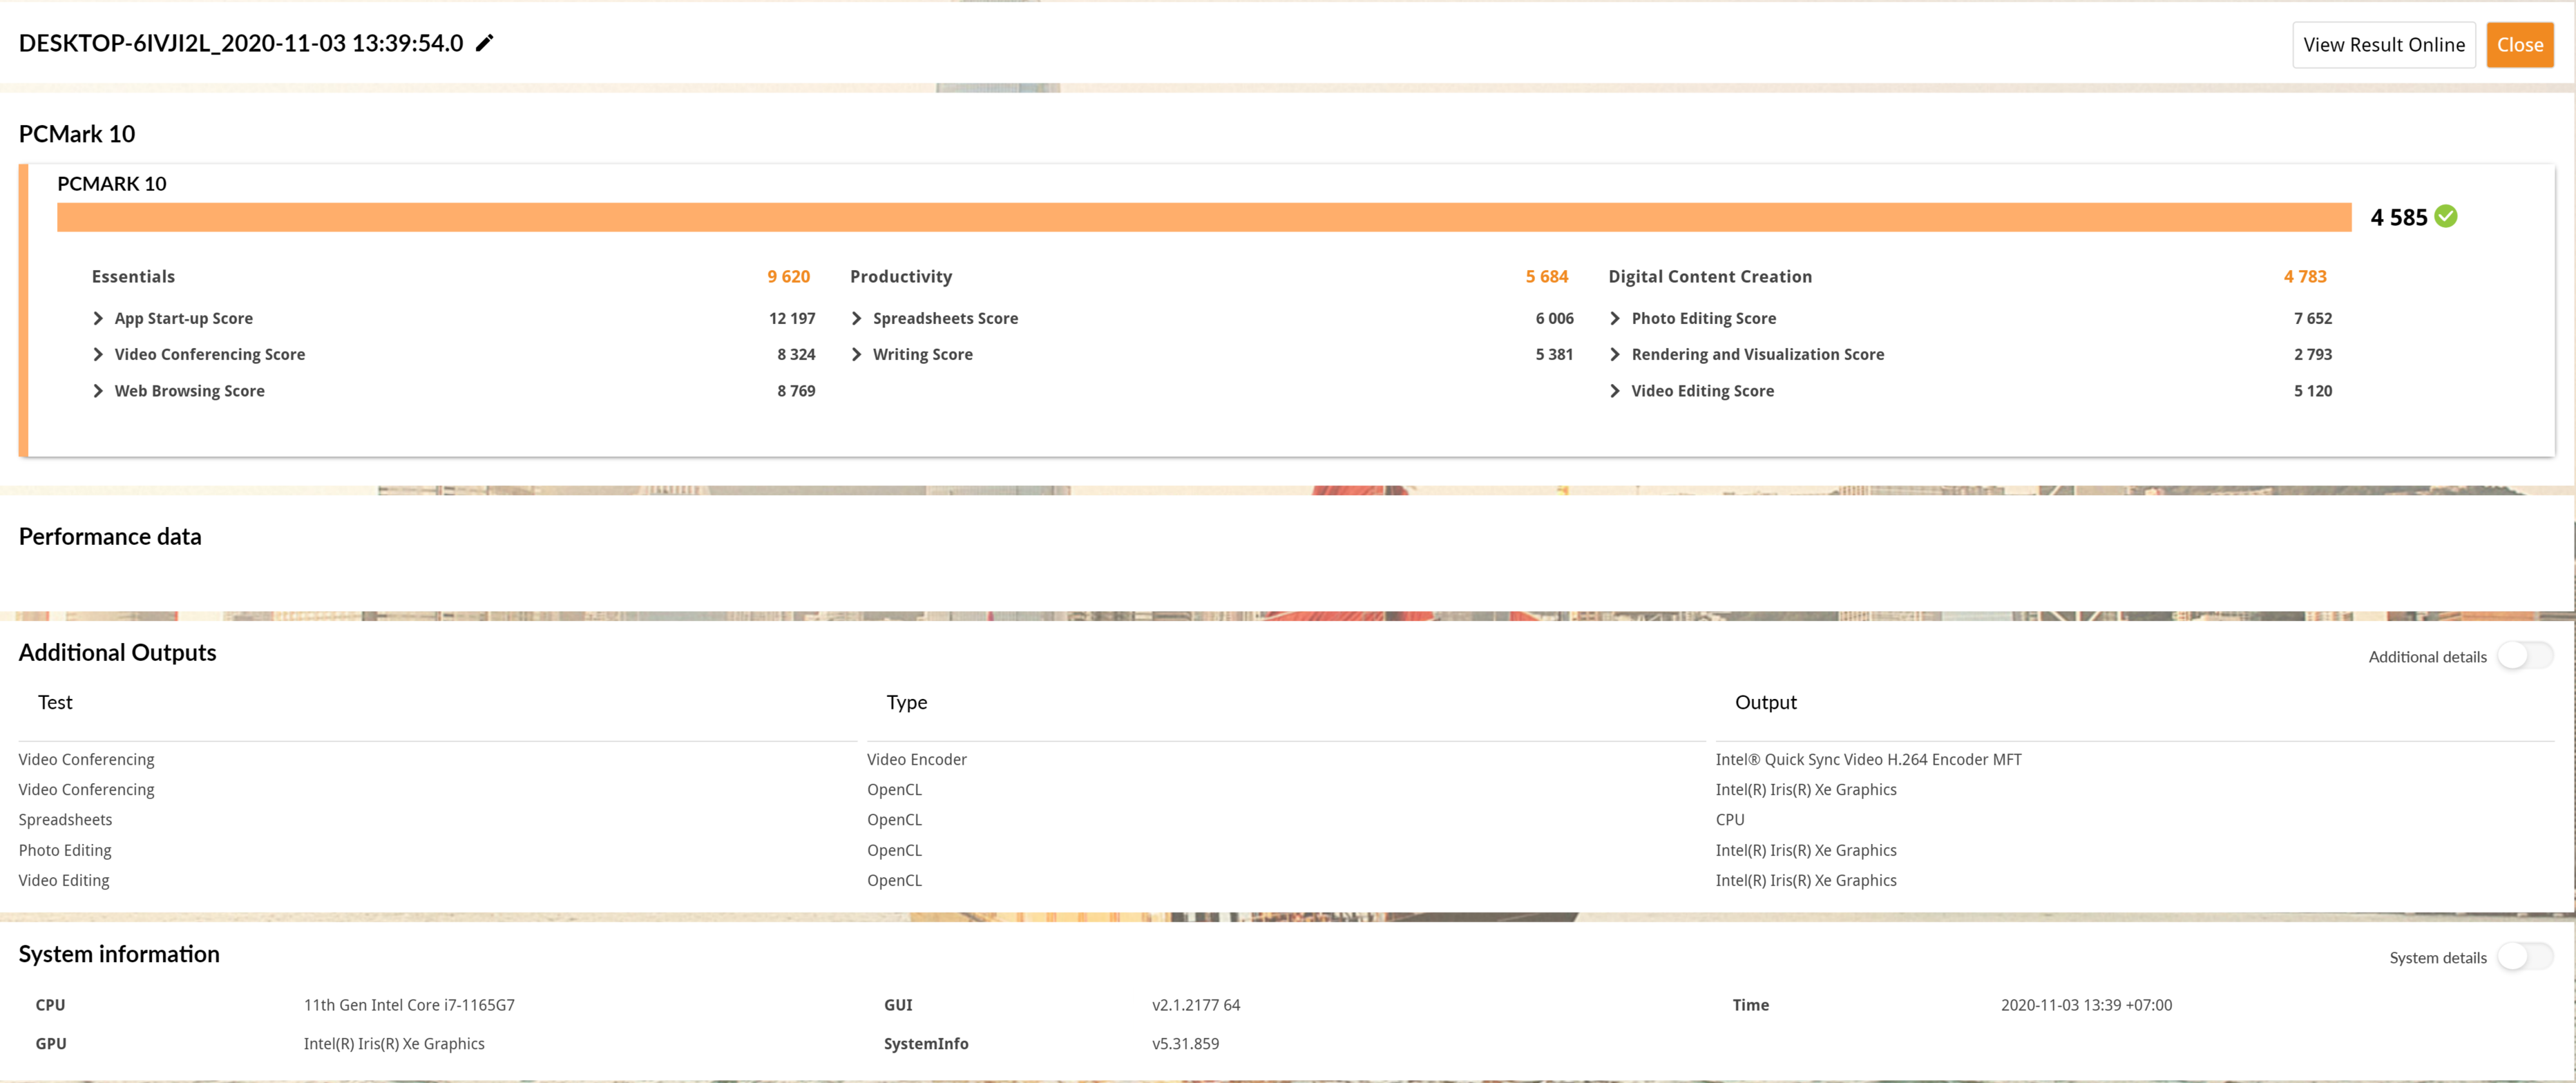
Task: Click the result title DESKTOP-6IVJI2L
Action: click(x=241, y=43)
